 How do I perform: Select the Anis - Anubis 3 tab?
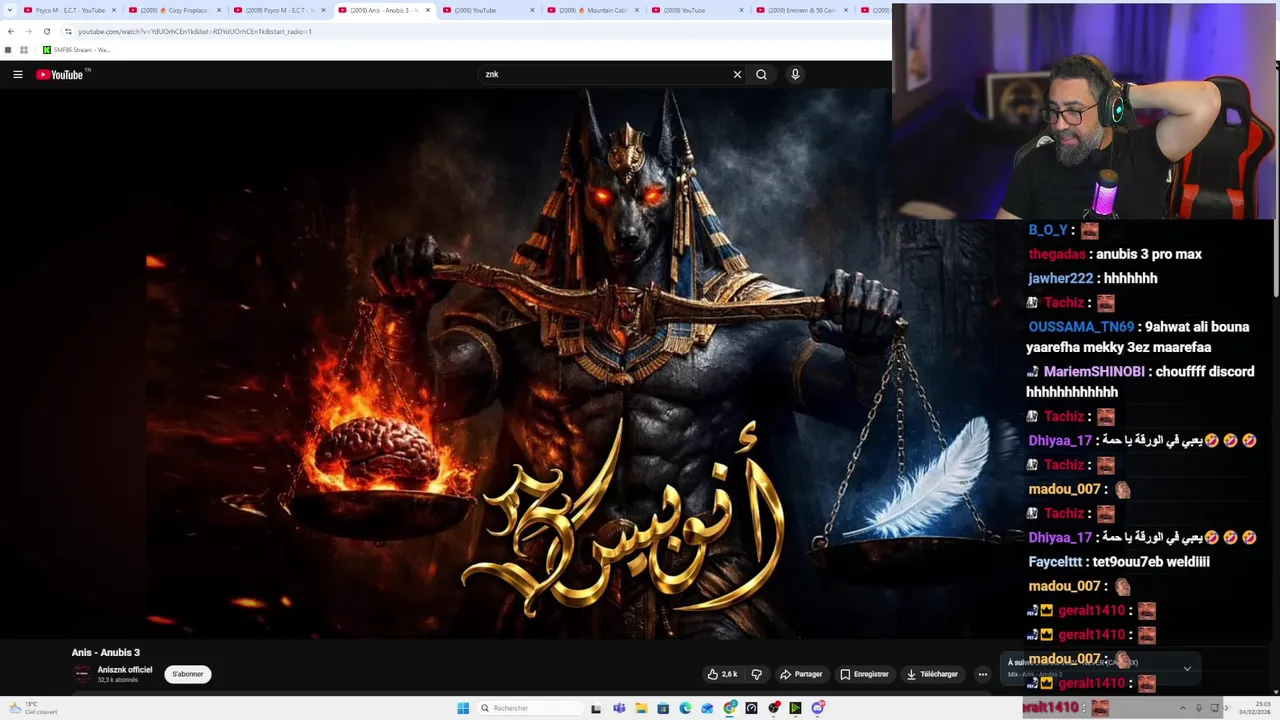(385, 10)
